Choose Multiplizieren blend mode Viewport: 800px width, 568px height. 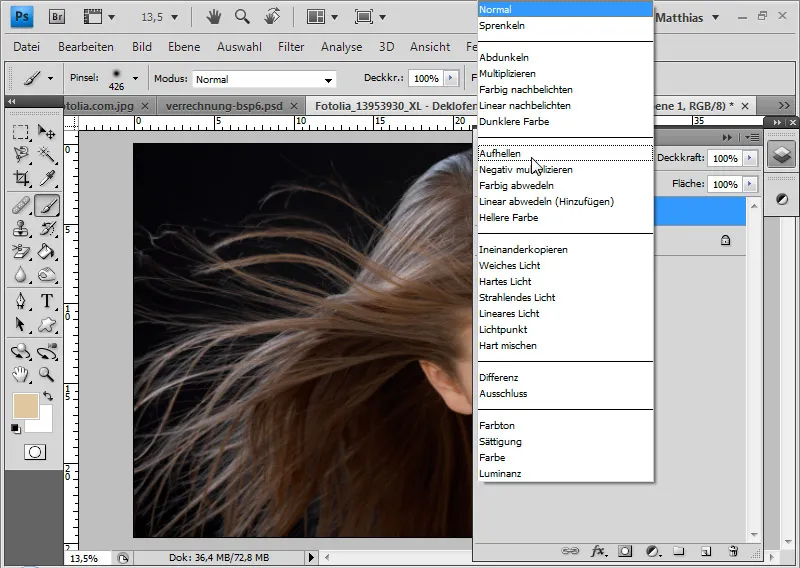click(x=565, y=73)
